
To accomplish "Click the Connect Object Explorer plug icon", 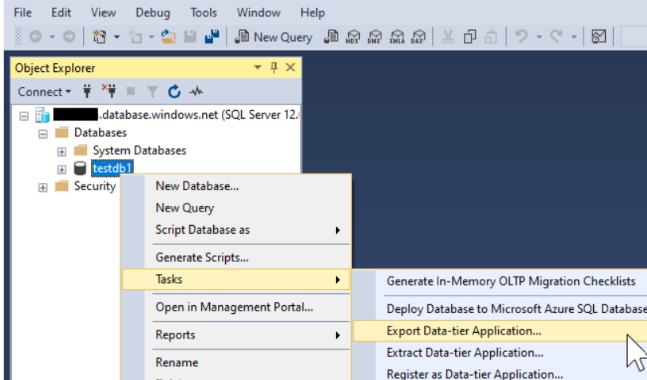I will [87, 91].
